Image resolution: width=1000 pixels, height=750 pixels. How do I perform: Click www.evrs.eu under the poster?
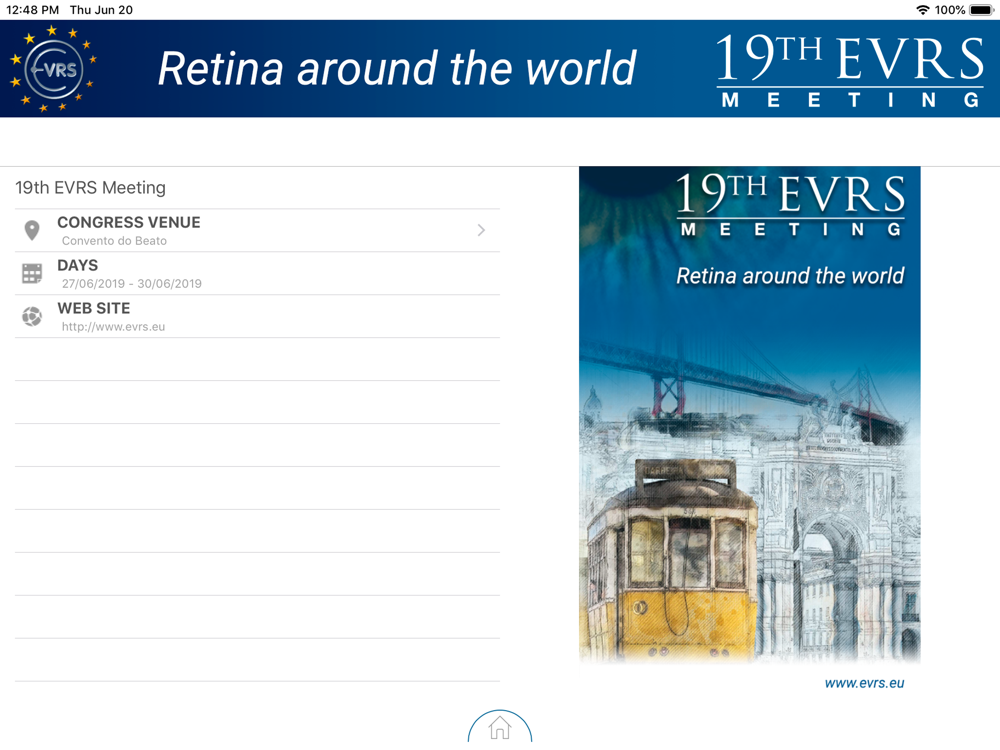click(864, 683)
